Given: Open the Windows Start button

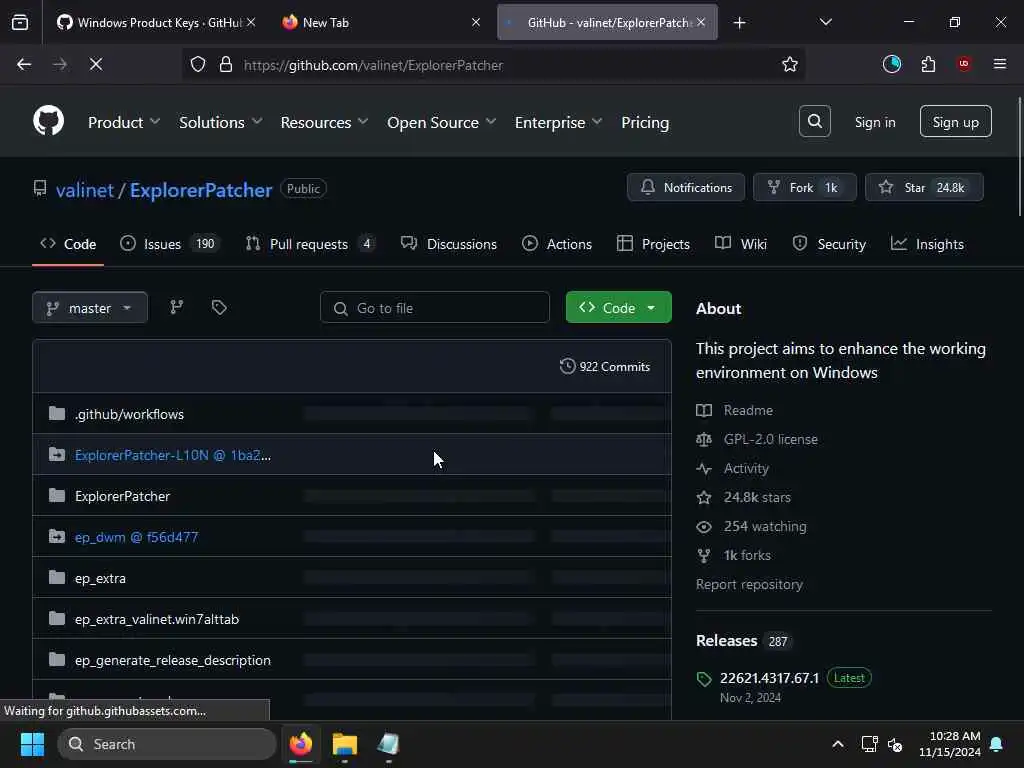Looking at the screenshot, I should (x=32, y=744).
